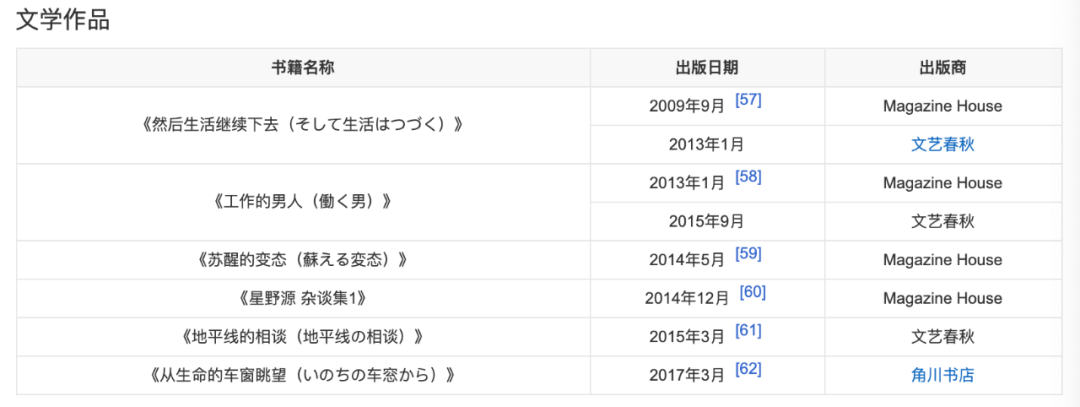
Task: Select the 《从生命的车窗眺望》 title cell
Action: click(303, 375)
